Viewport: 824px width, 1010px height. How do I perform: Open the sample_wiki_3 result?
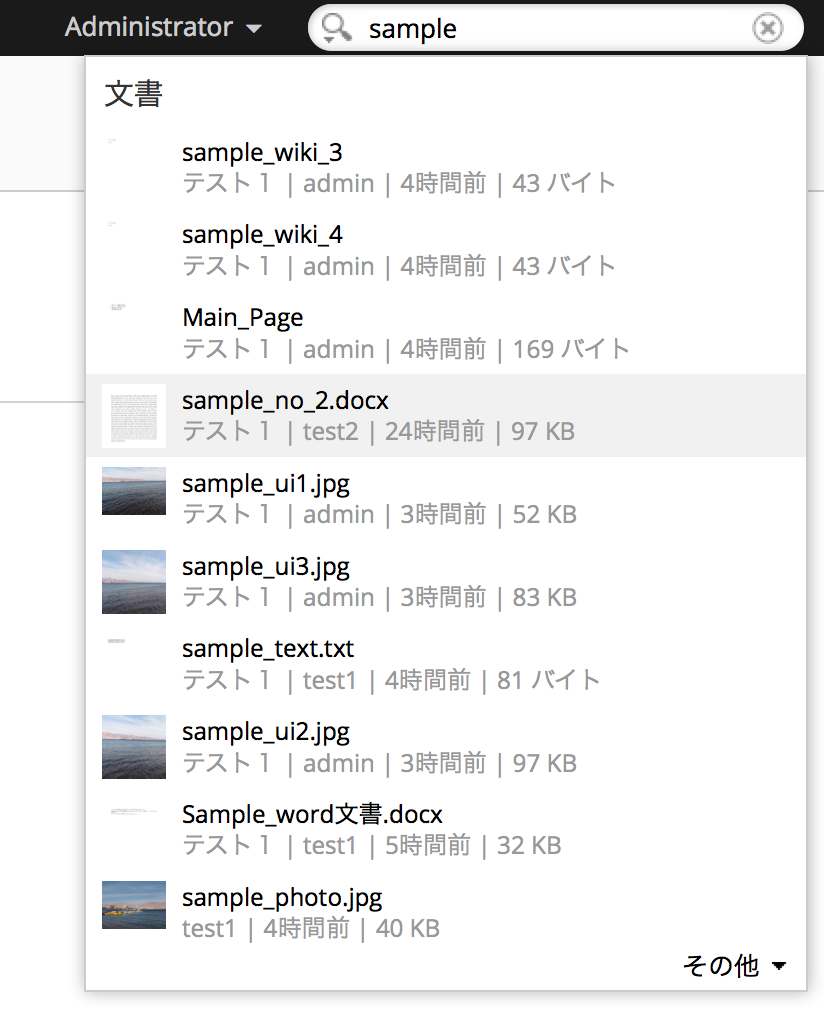262,152
